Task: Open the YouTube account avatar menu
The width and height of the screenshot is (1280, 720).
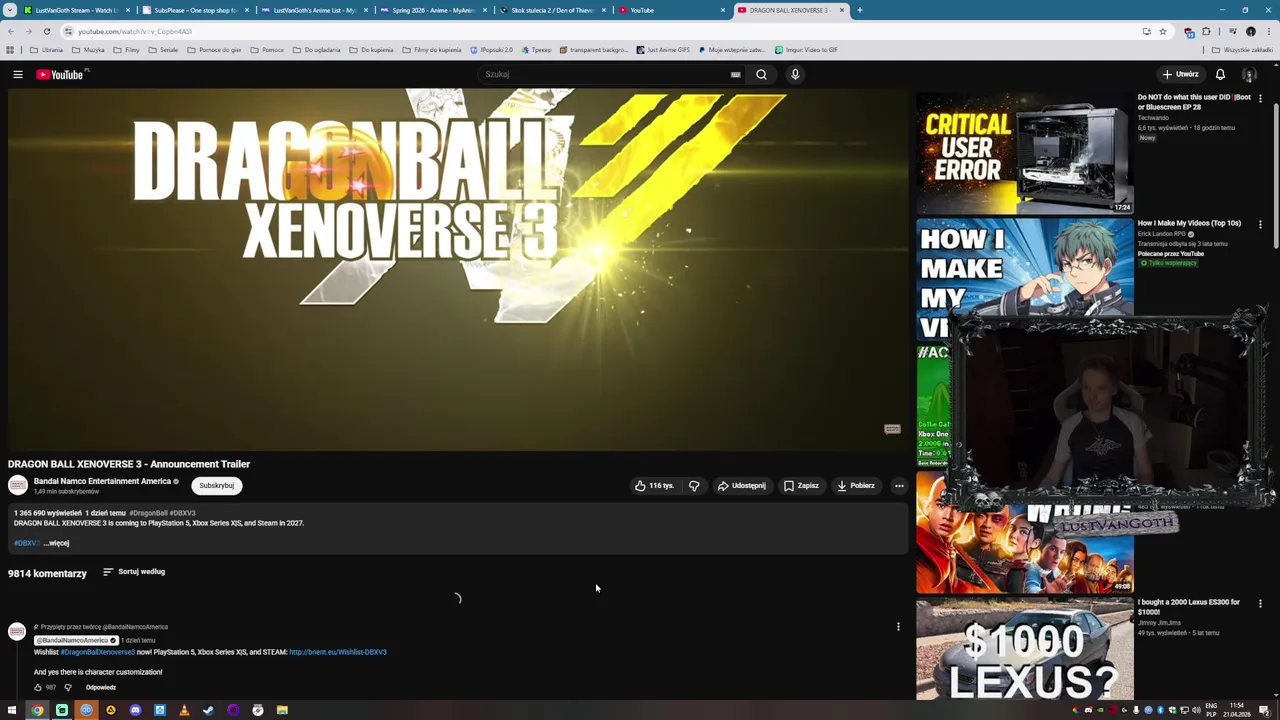Action: tap(1249, 74)
